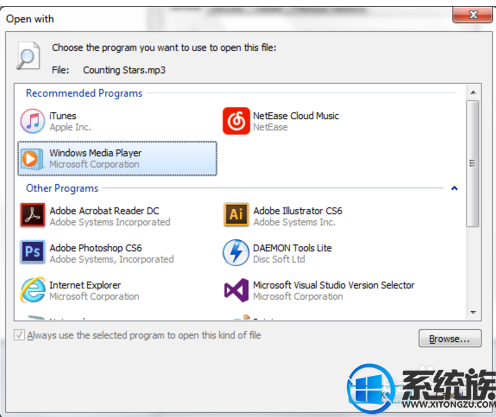Click the Internet Explorer label
This screenshot has width=496, height=417.
(x=85, y=285)
